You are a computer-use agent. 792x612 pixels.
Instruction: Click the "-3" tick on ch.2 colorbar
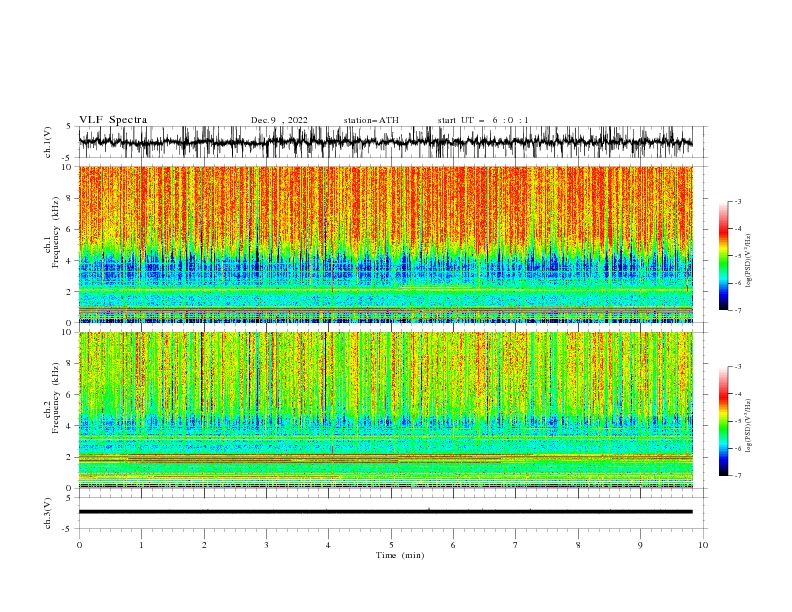[737, 367]
